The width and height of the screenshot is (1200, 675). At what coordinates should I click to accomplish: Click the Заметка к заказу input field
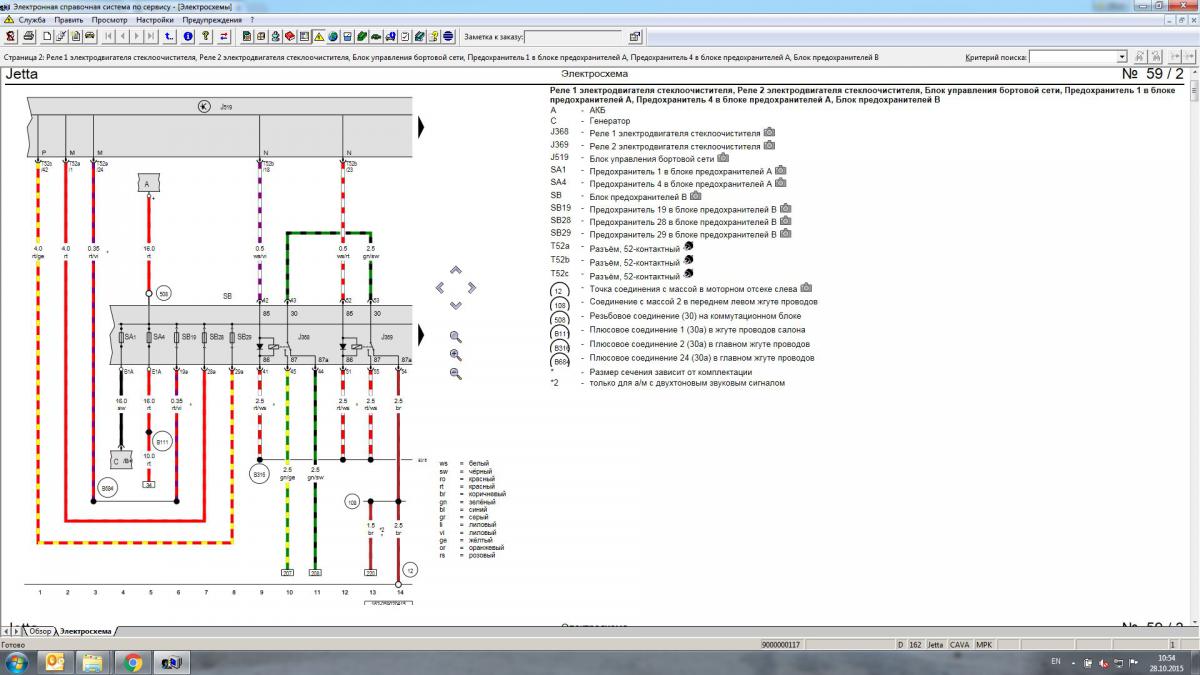574,38
